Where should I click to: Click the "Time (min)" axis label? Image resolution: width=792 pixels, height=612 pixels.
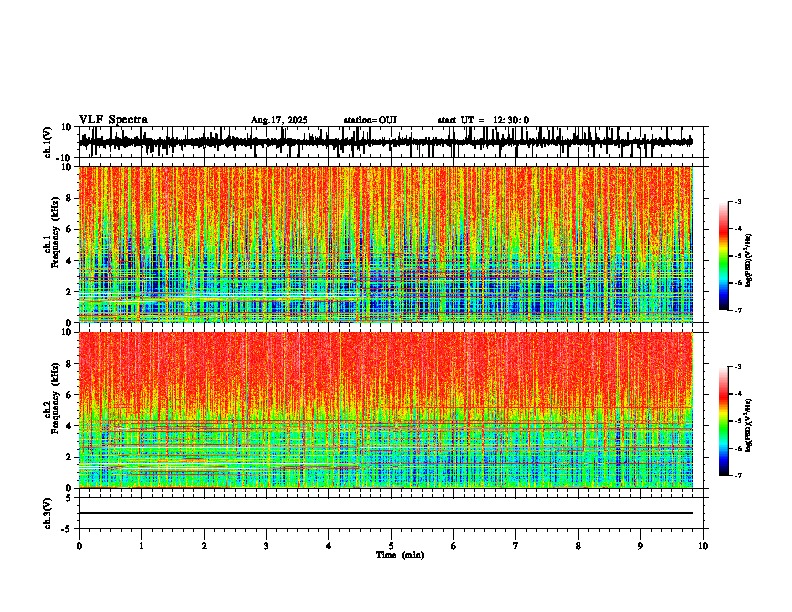pyautogui.click(x=400, y=555)
